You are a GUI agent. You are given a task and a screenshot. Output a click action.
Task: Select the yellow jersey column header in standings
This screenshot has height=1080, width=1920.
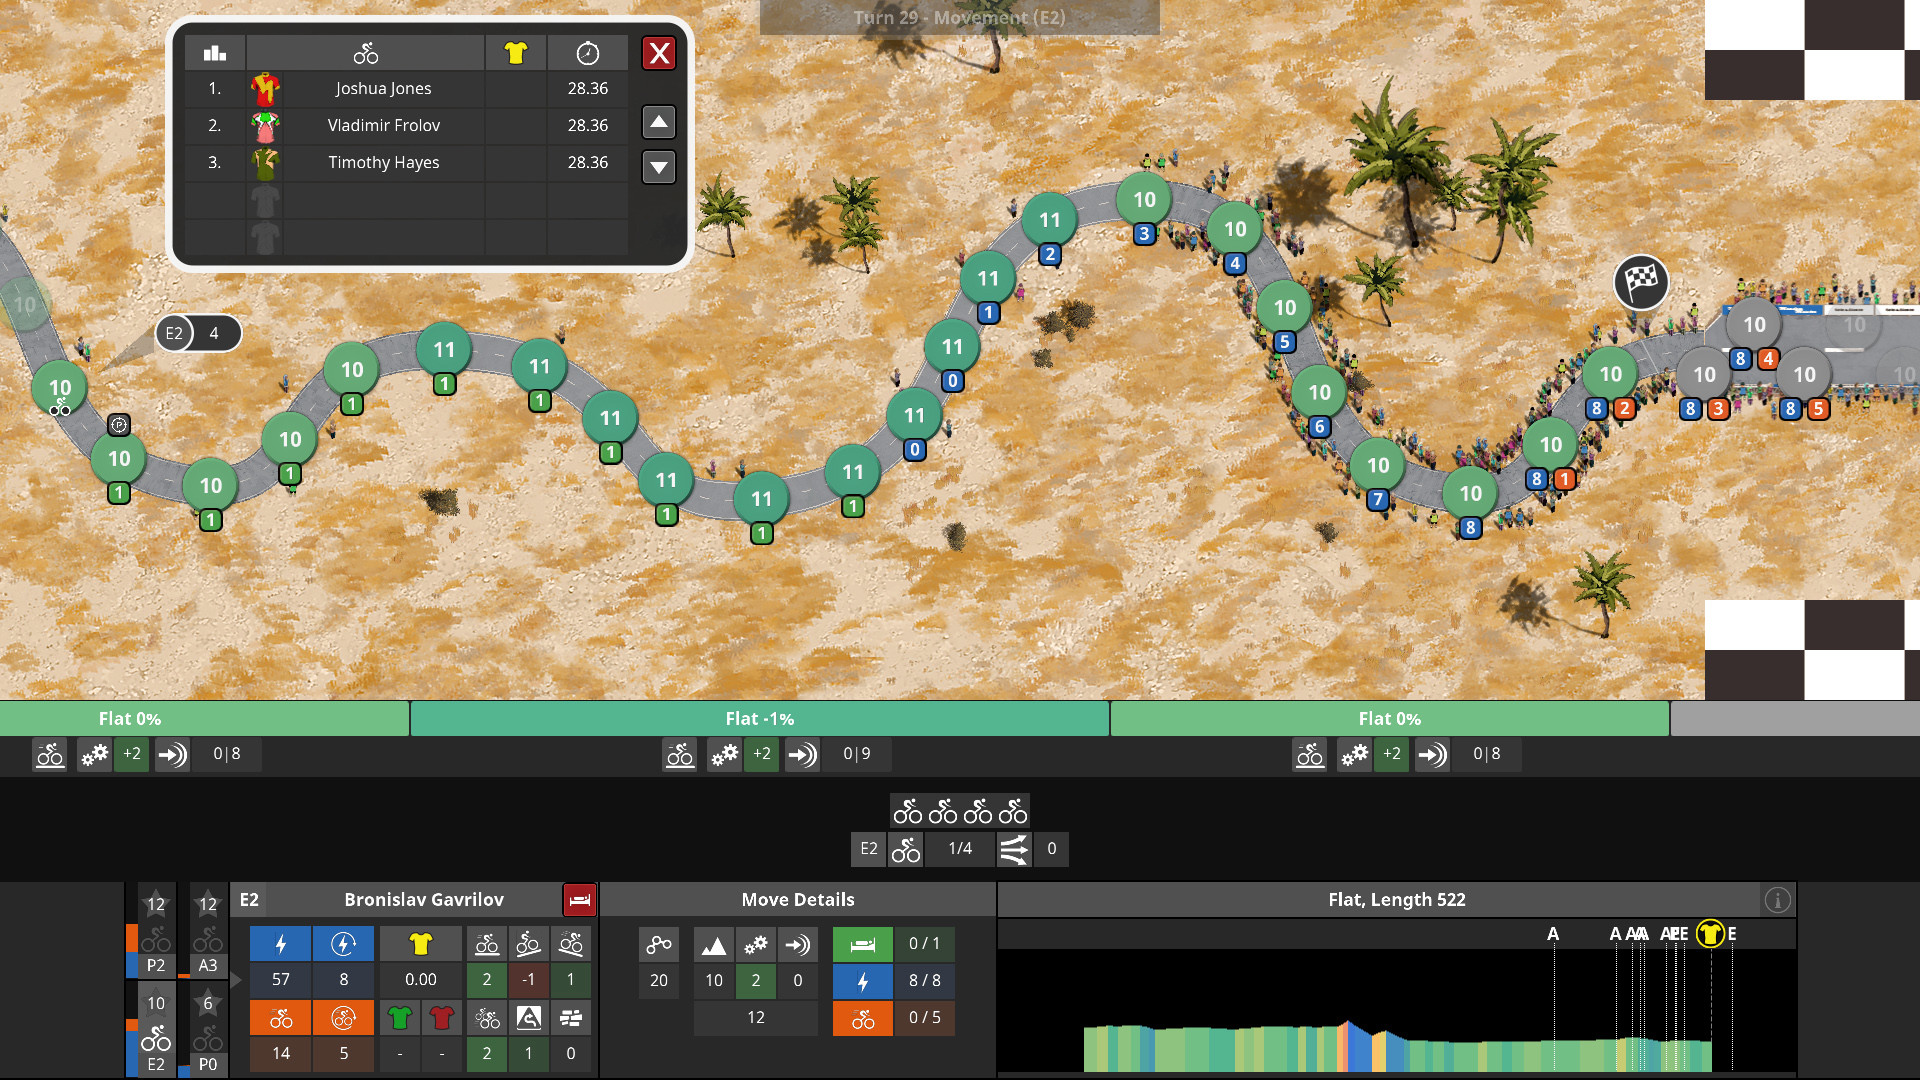[x=516, y=52]
